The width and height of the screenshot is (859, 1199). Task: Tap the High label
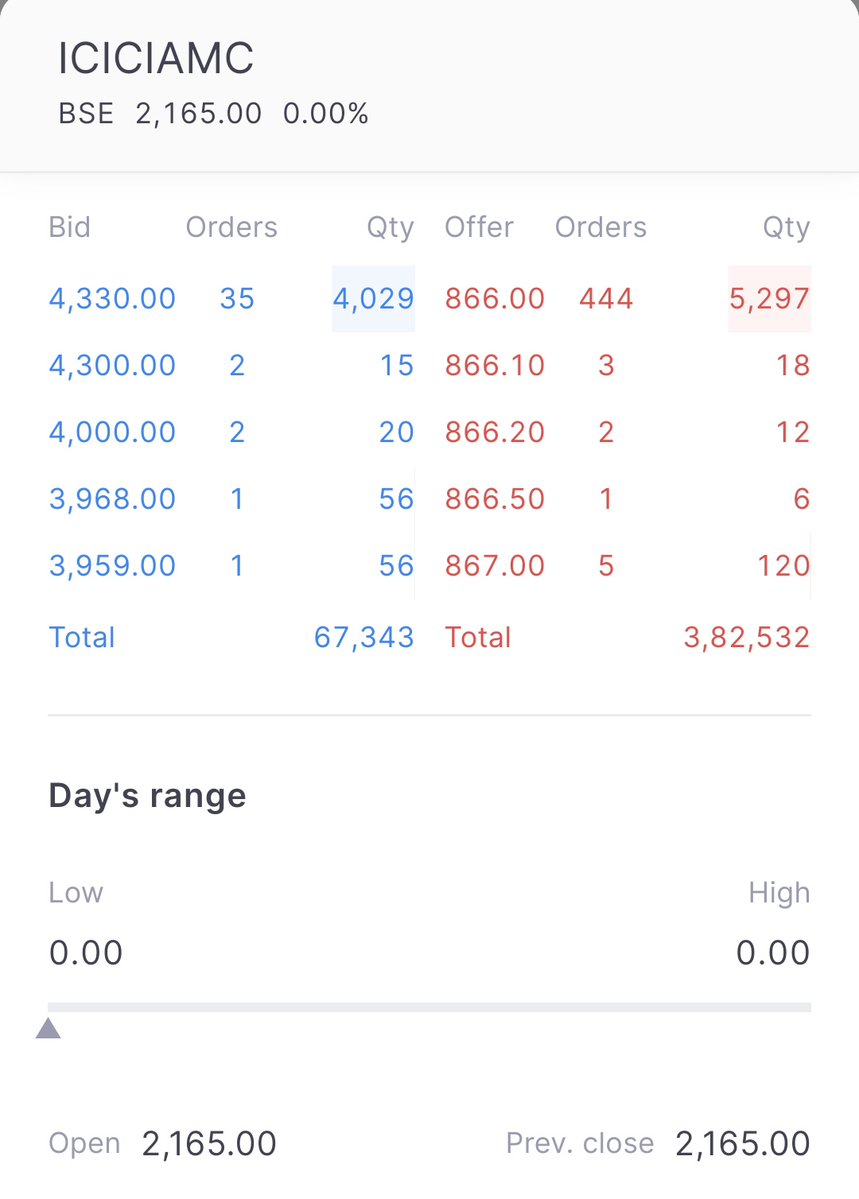(779, 893)
